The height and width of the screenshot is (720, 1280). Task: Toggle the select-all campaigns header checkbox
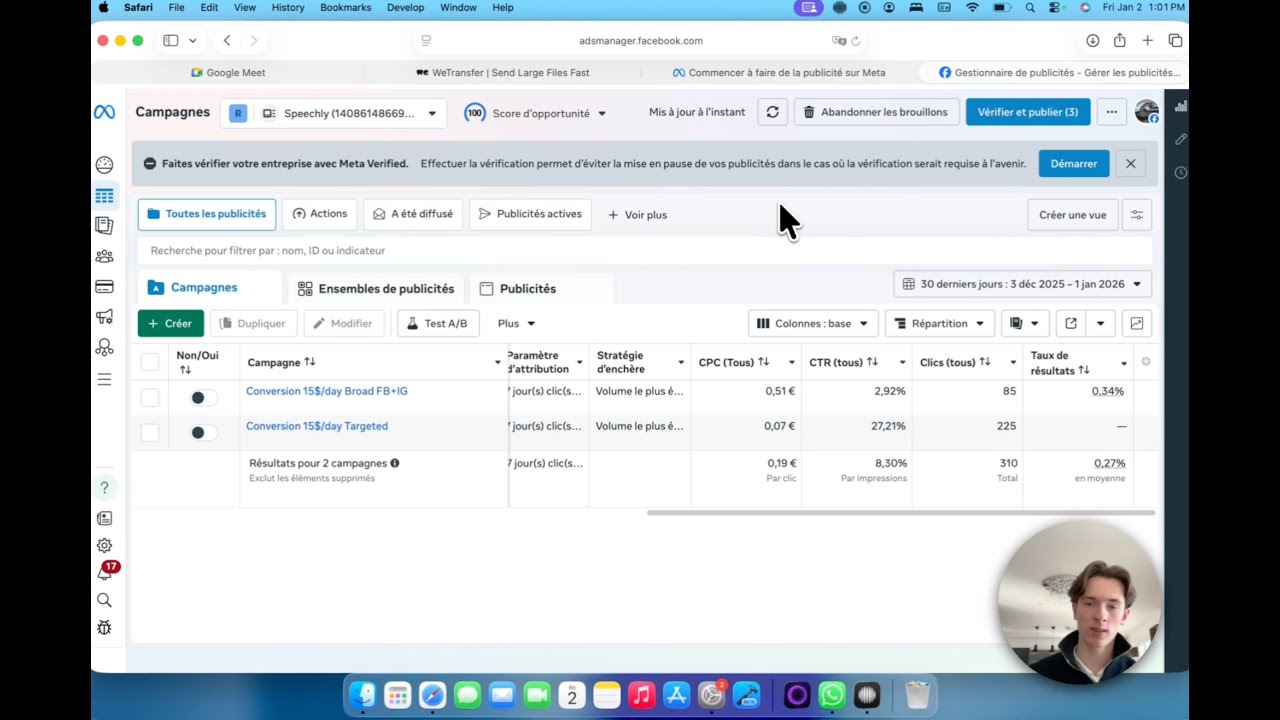(x=150, y=362)
